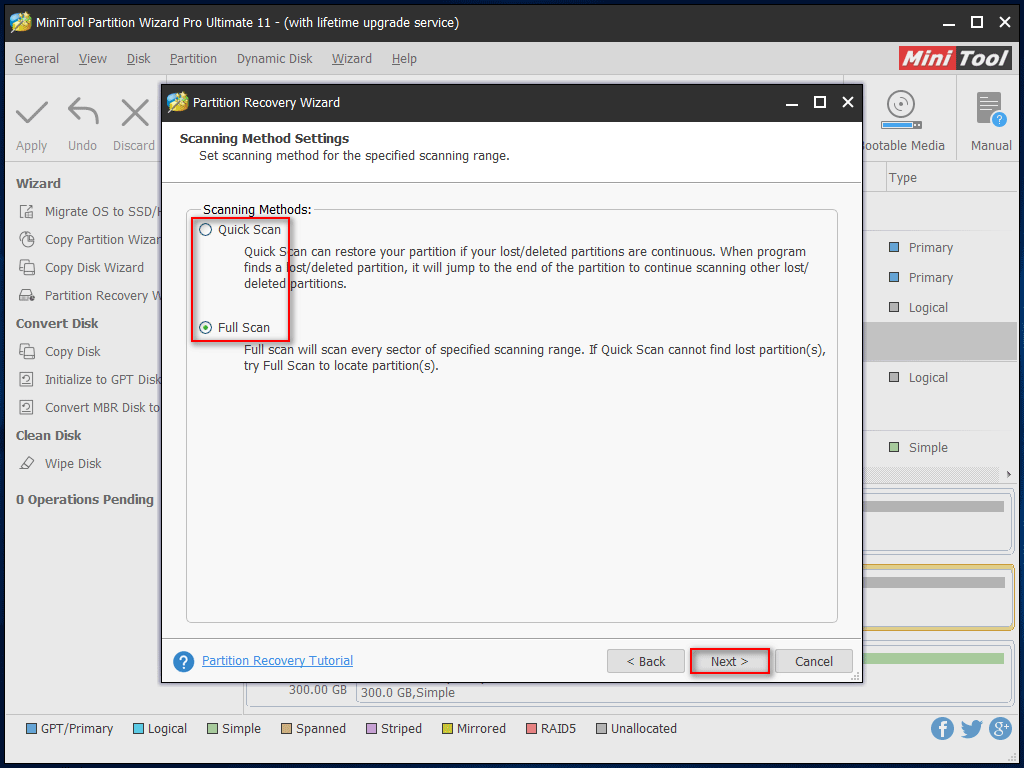The image size is (1024, 768).
Task: Click the Apply checkmark icon
Action: pyautogui.click(x=31, y=112)
